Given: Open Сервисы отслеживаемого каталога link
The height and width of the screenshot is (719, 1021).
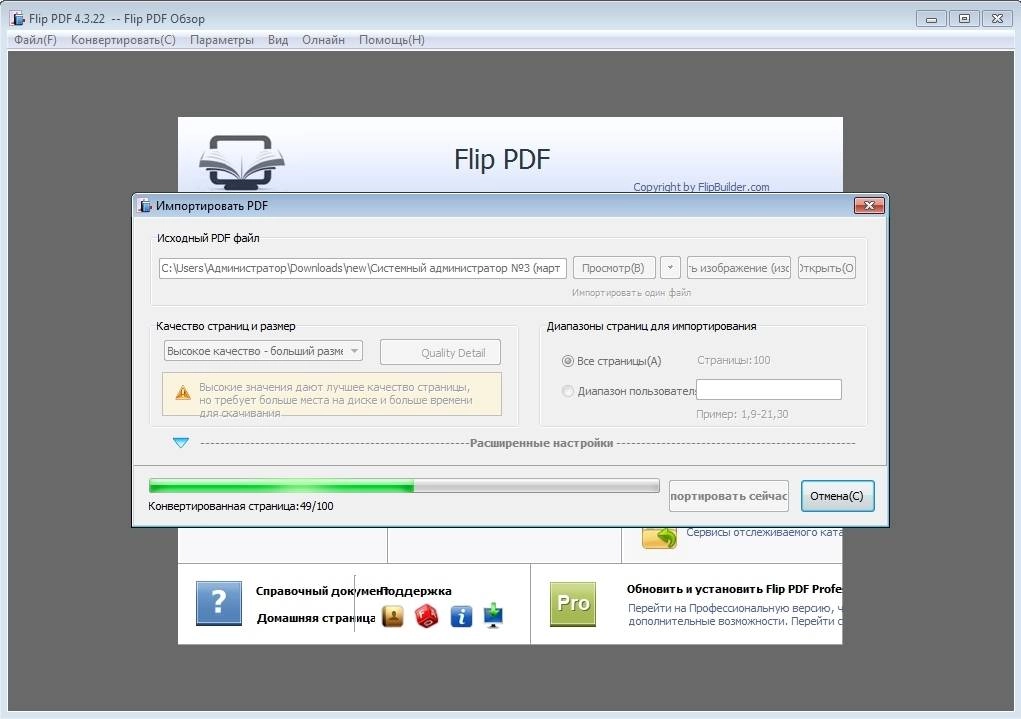Looking at the screenshot, I should (764, 532).
